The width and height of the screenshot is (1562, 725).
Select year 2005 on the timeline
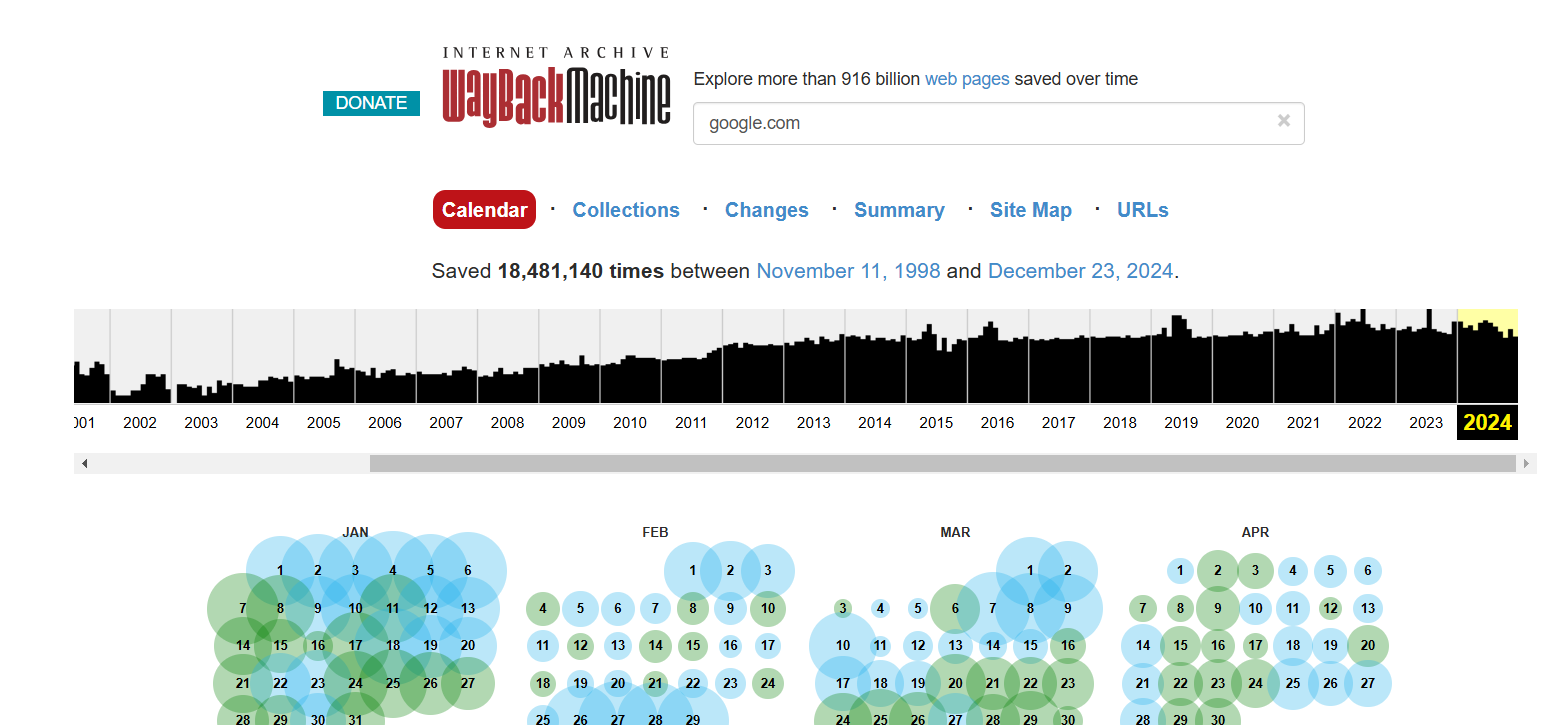[x=323, y=422]
